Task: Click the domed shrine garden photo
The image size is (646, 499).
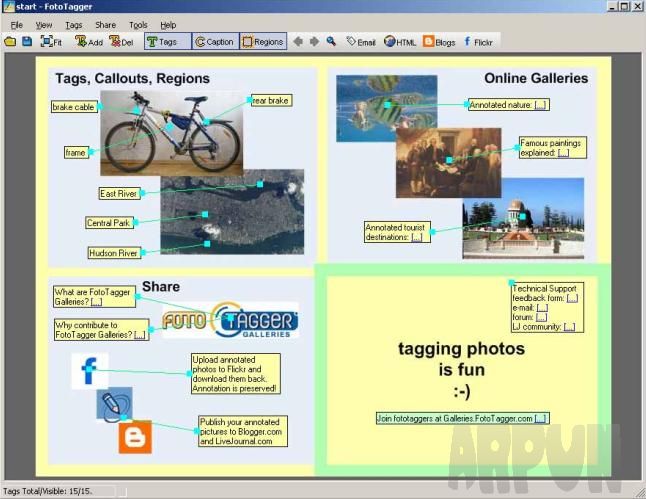Action: pos(523,218)
